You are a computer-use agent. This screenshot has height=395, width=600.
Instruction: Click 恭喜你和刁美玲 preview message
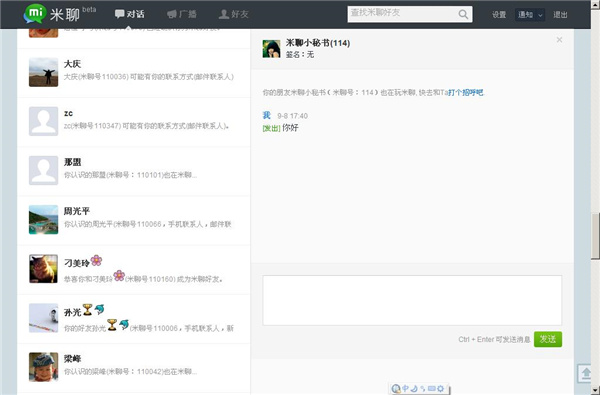(x=143, y=278)
